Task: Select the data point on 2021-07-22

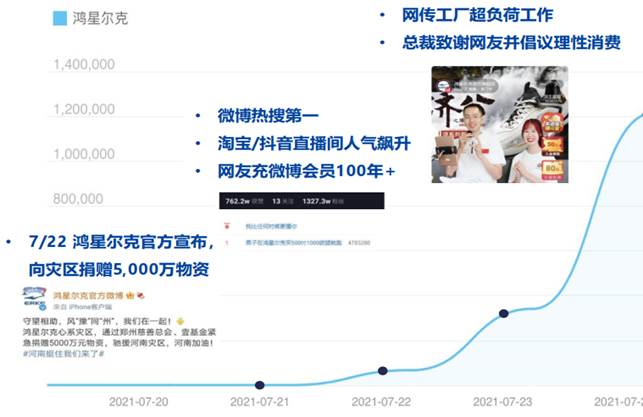Action: click(x=383, y=371)
